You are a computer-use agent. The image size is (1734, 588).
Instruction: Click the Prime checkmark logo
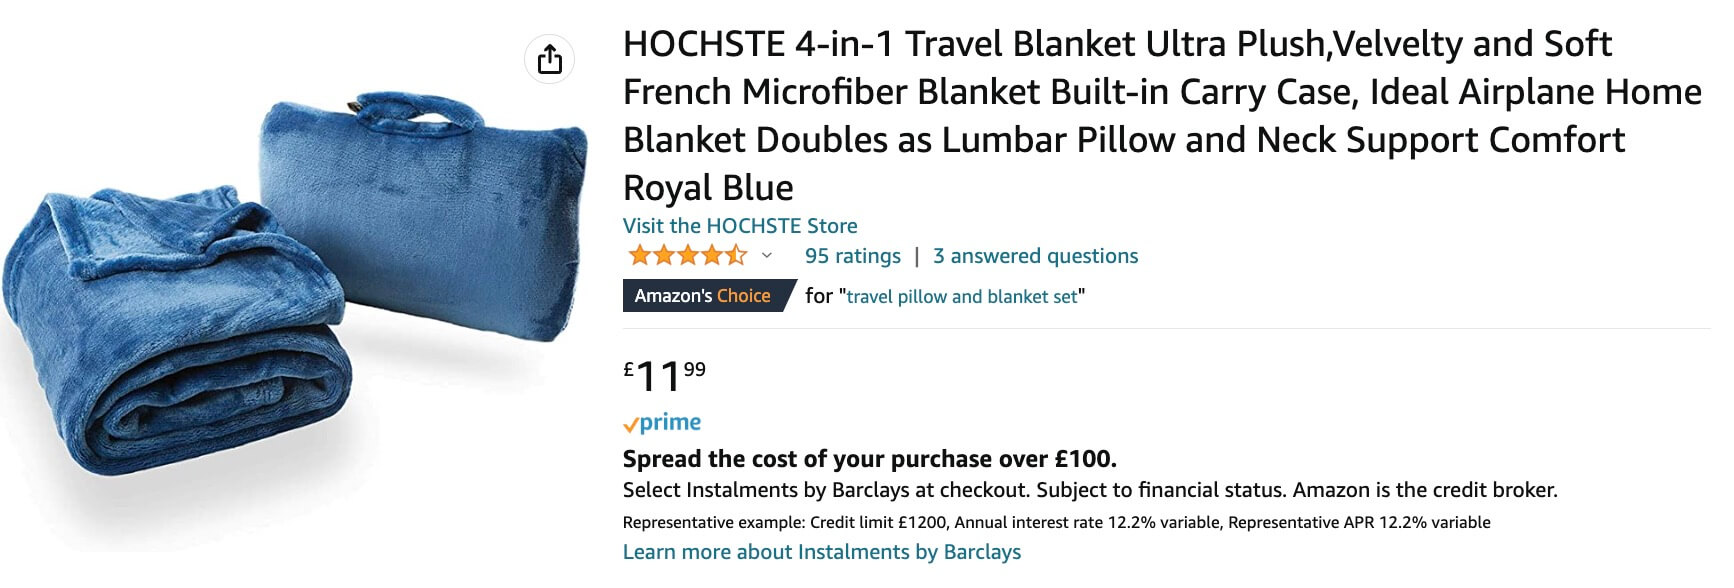pos(662,423)
